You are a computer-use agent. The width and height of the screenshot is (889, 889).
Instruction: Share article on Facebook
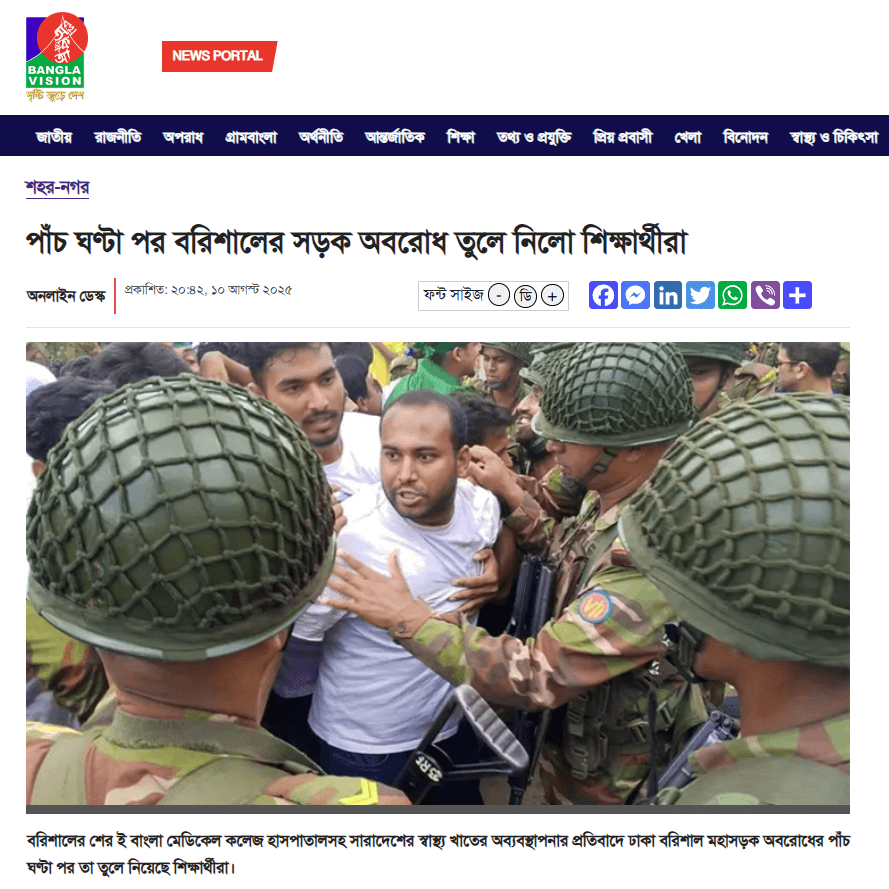point(603,295)
